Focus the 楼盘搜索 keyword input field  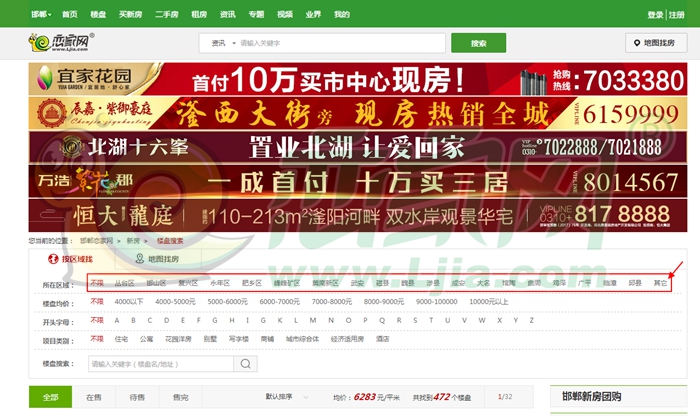pos(161,364)
